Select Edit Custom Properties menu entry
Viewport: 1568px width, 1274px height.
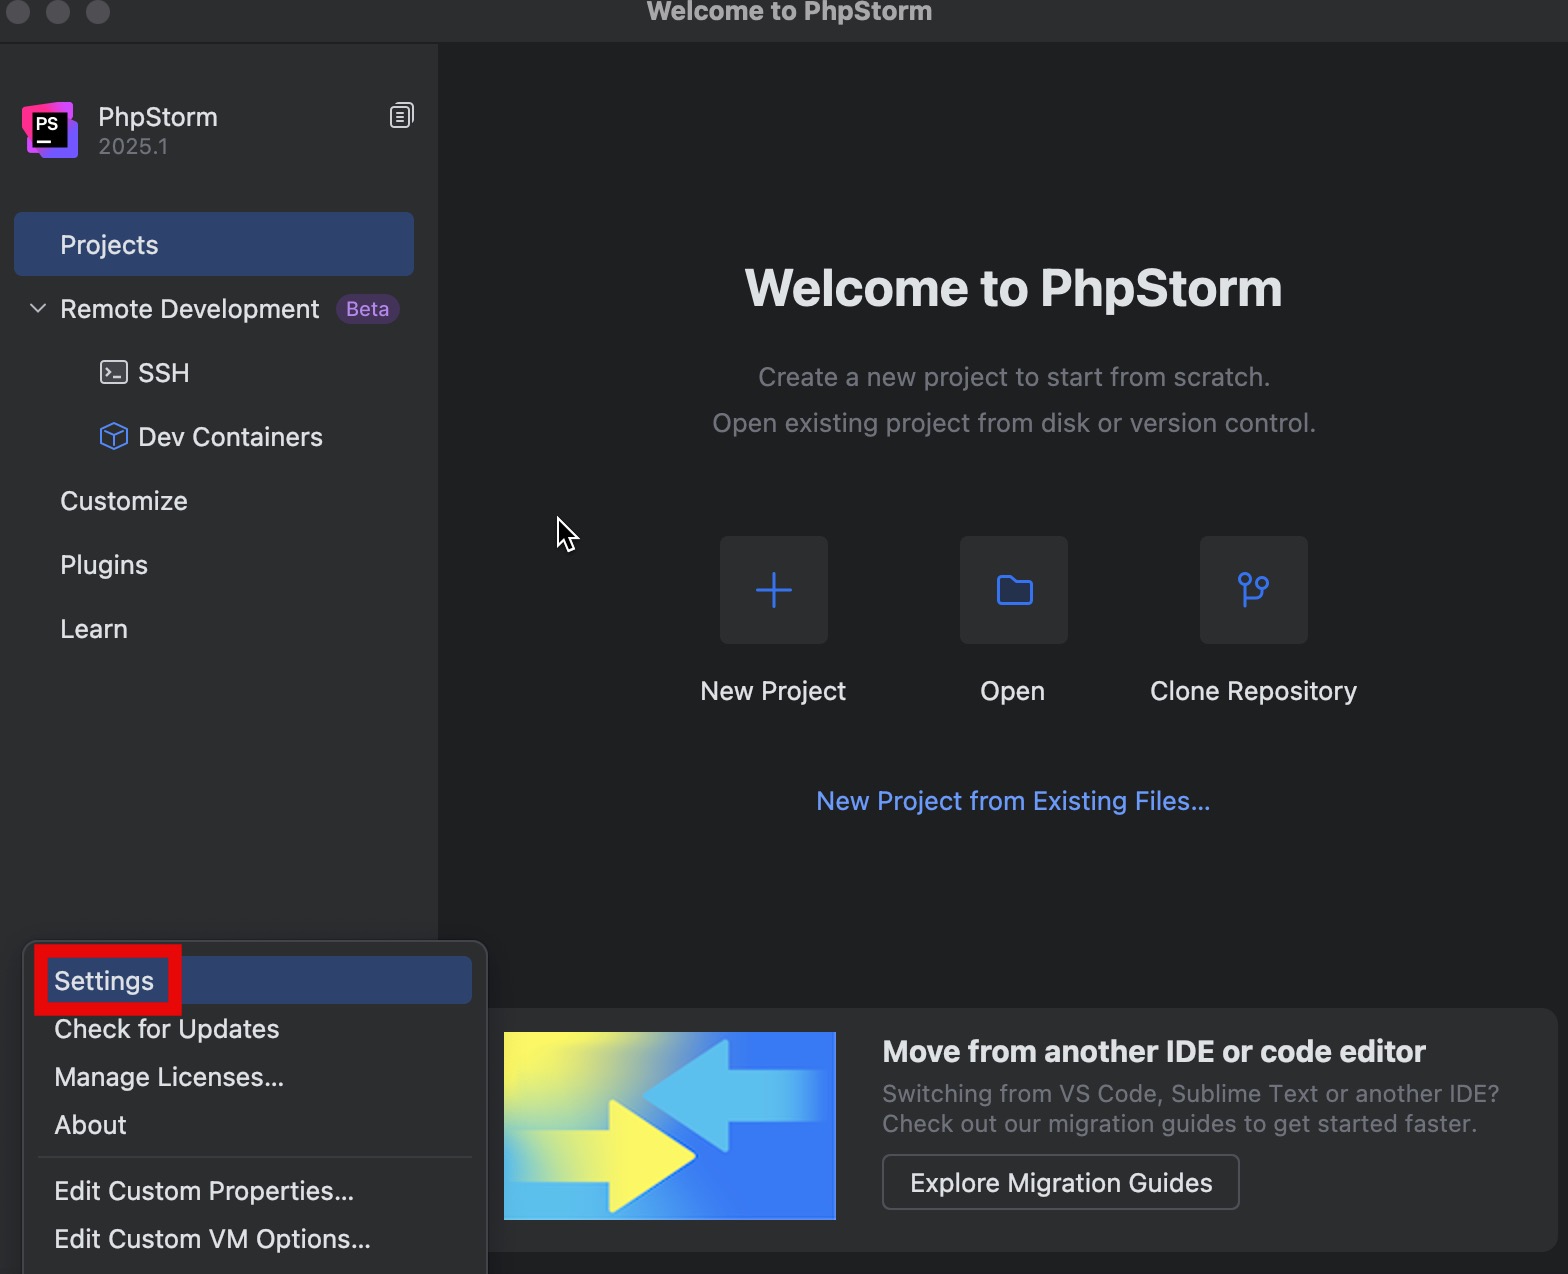[x=204, y=1191]
